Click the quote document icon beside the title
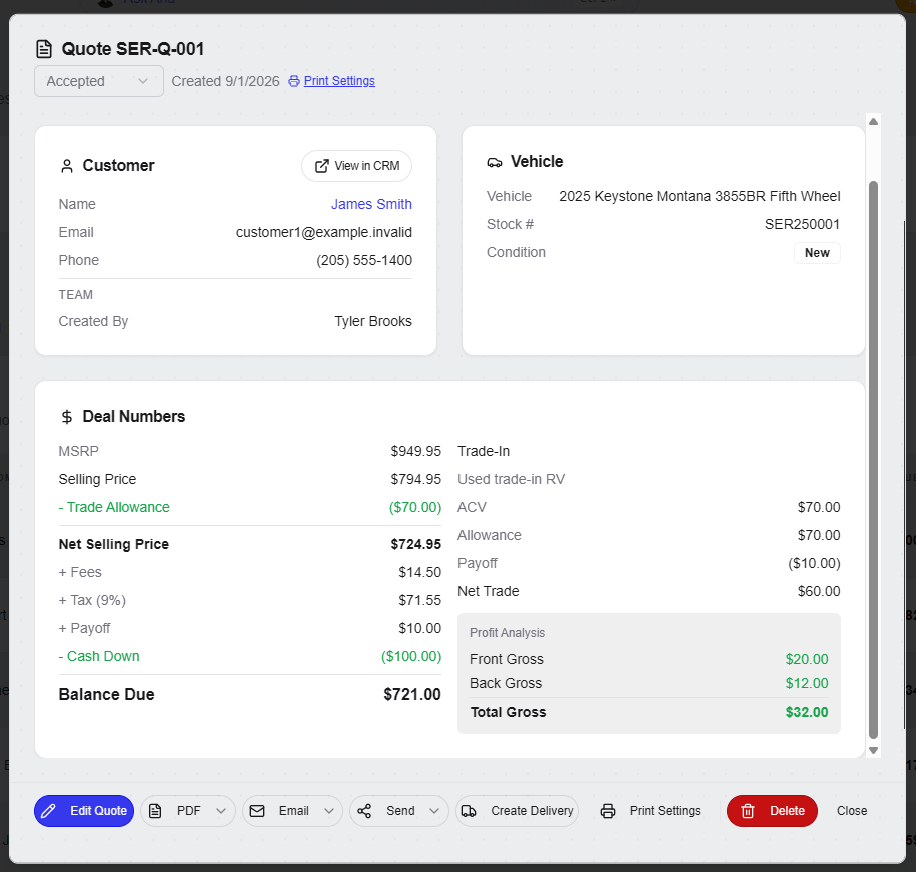The image size is (916, 872). [44, 49]
